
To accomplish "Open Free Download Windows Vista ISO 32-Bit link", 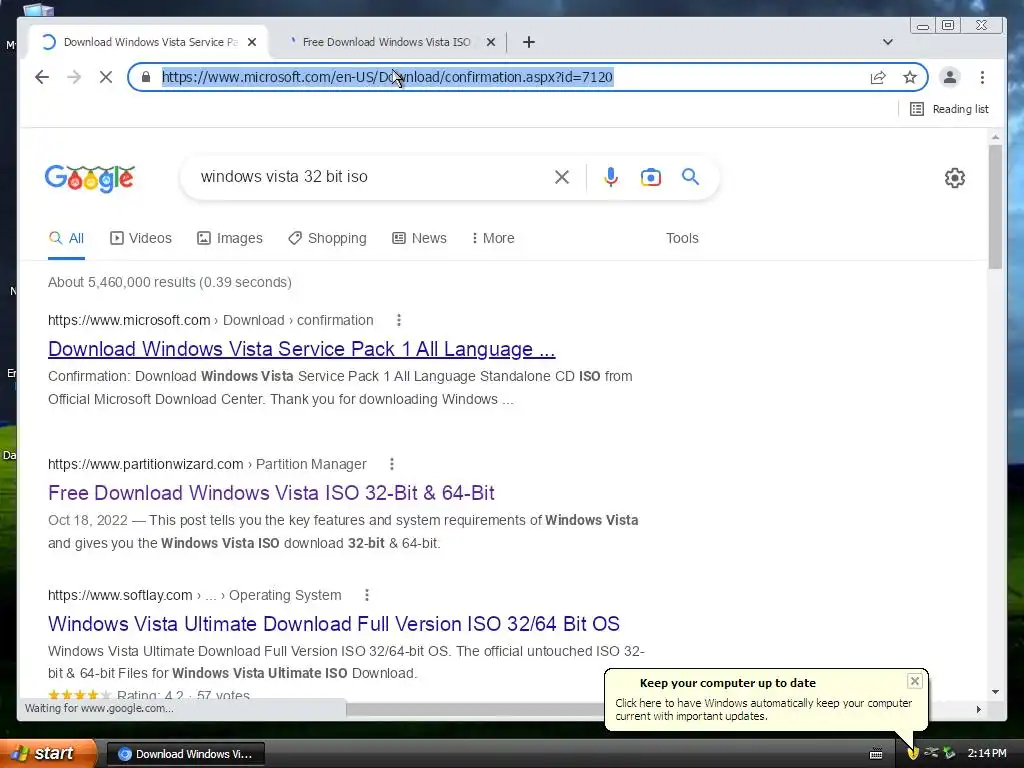I will click(271, 493).
